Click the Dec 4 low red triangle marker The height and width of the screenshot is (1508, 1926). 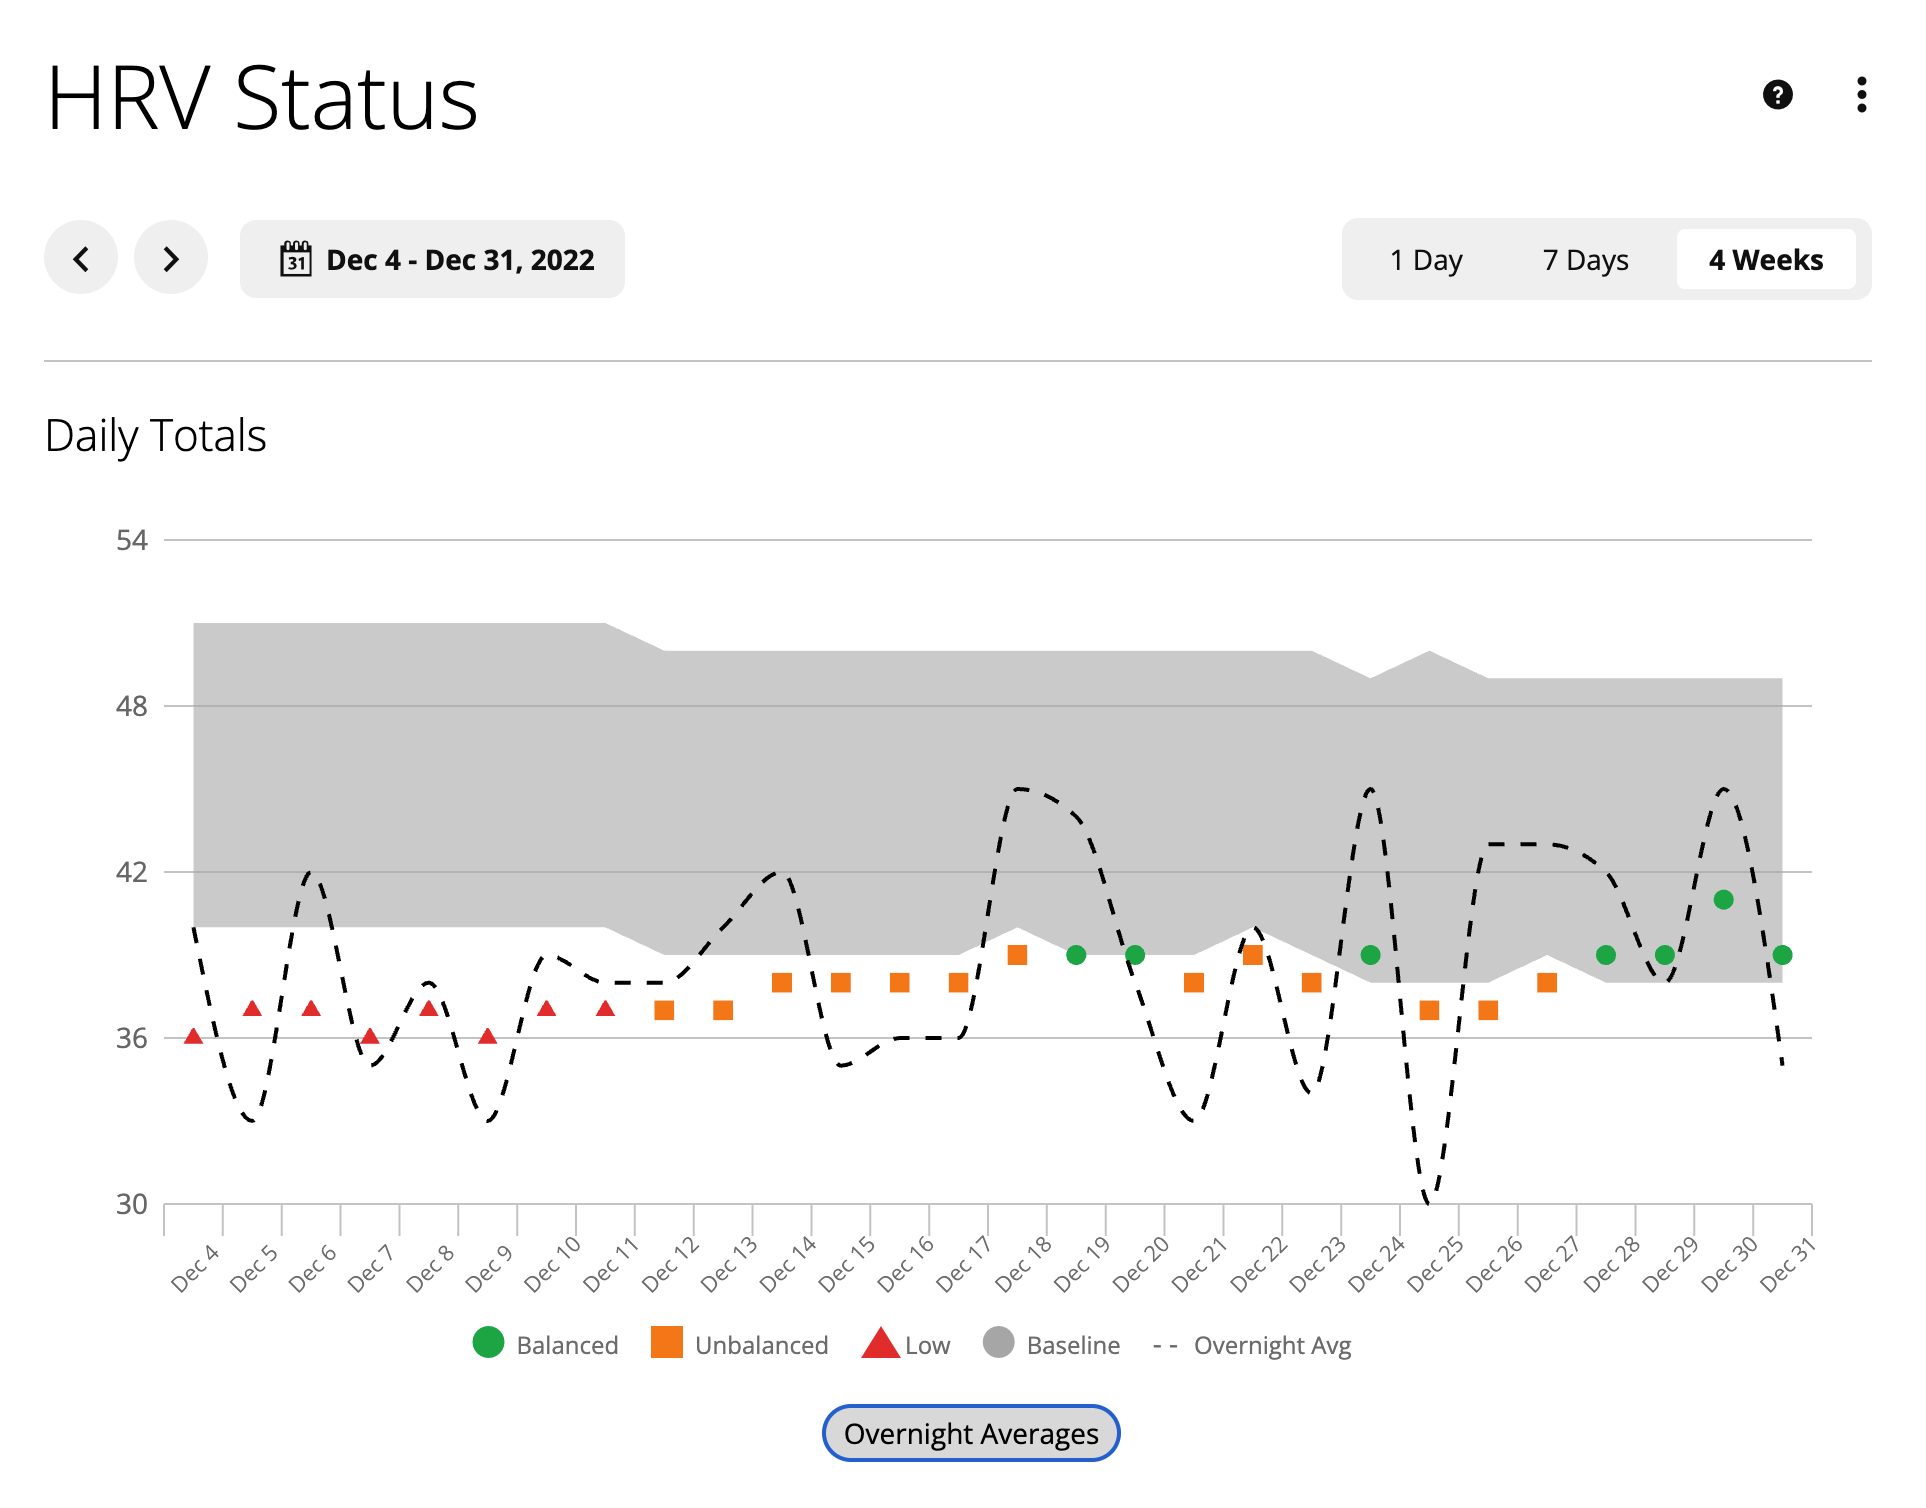pyautogui.click(x=193, y=1037)
